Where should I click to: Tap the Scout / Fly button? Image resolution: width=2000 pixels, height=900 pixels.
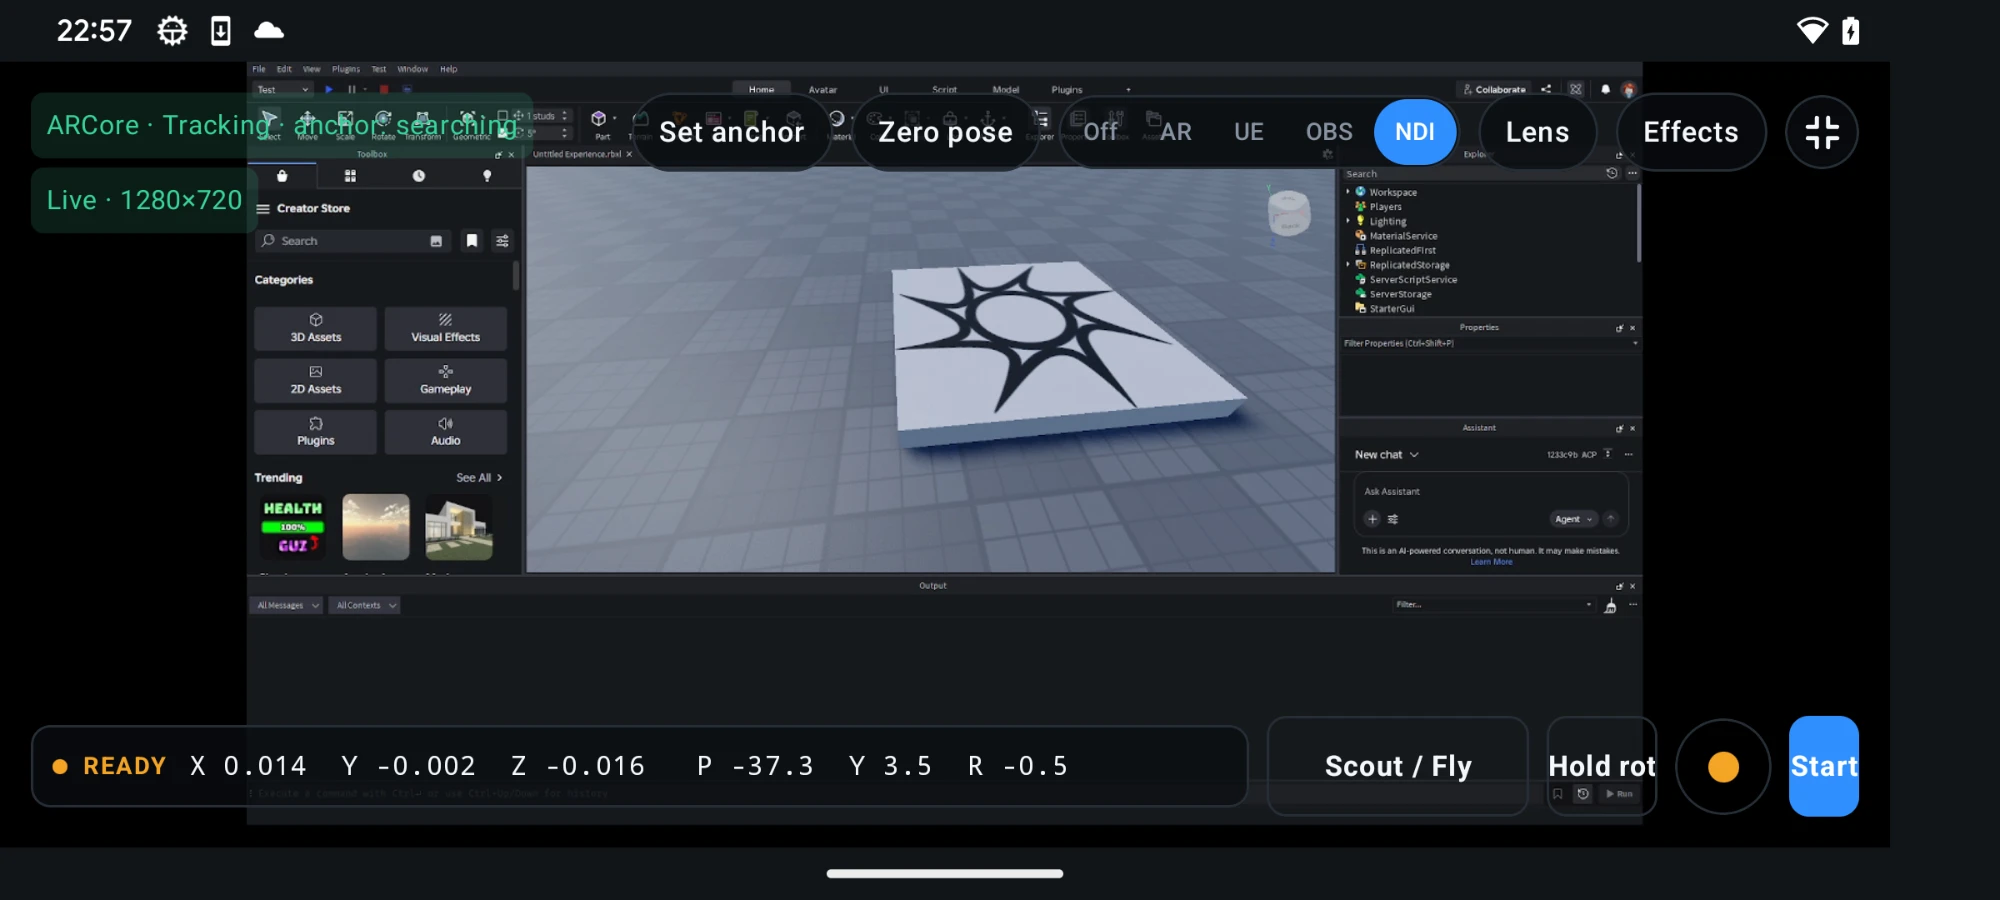point(1398,766)
